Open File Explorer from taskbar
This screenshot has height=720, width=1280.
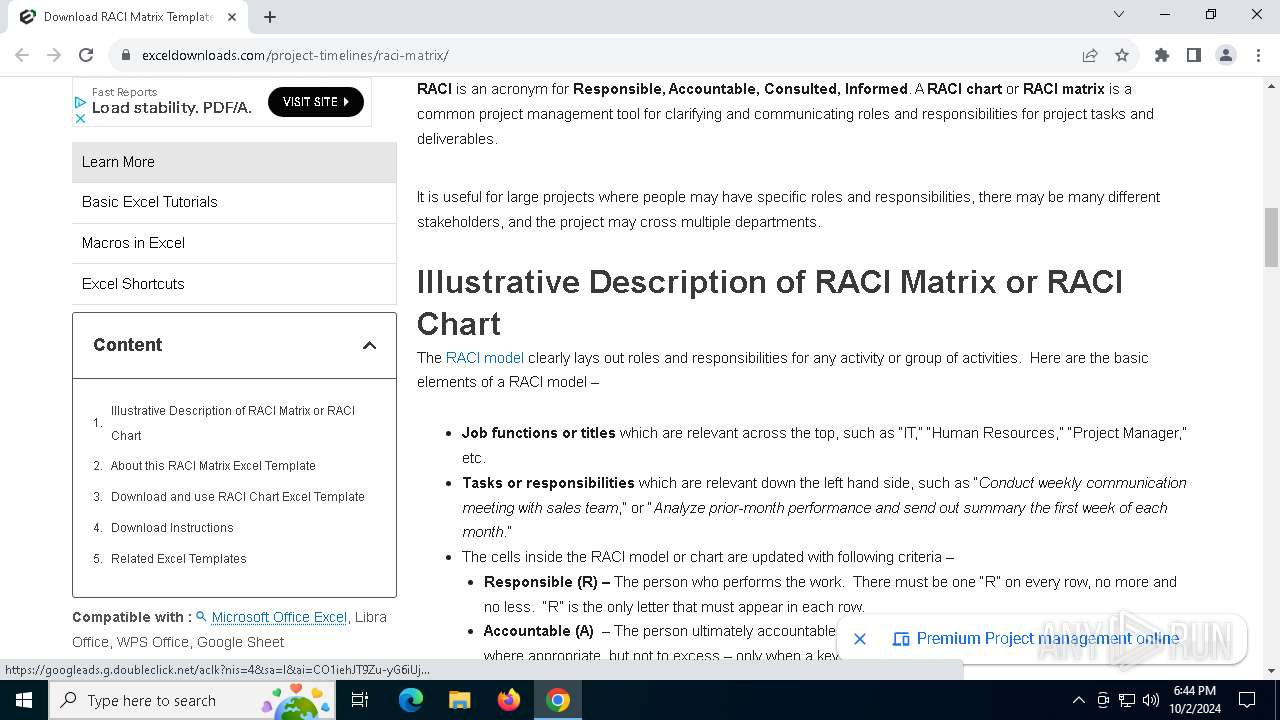coord(460,700)
